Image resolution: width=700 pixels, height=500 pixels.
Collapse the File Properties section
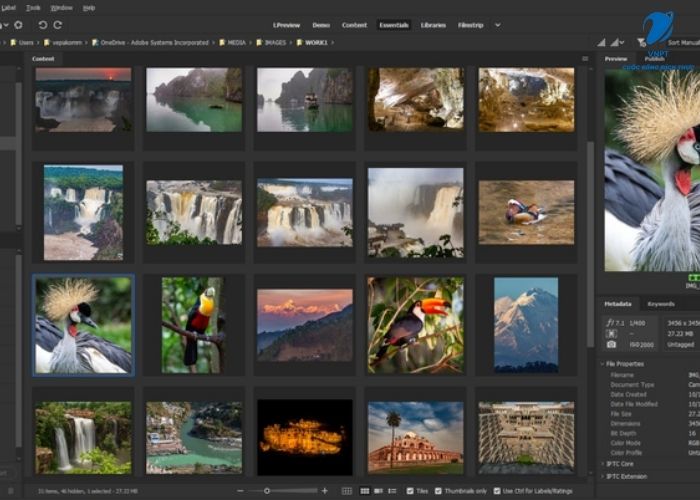602,364
